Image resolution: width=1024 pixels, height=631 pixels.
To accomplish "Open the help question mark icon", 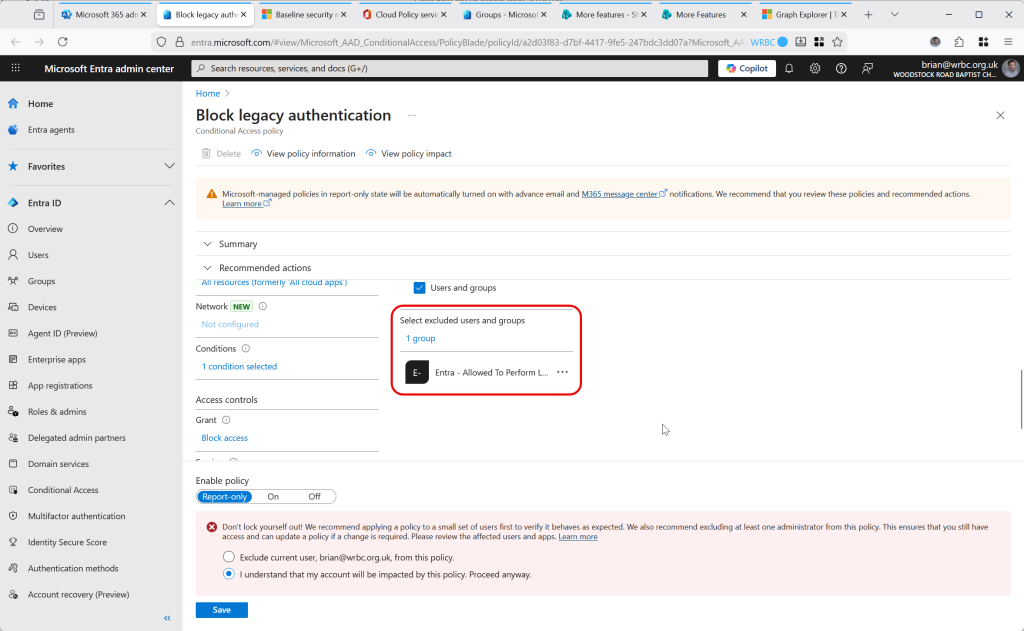I will pos(841,68).
